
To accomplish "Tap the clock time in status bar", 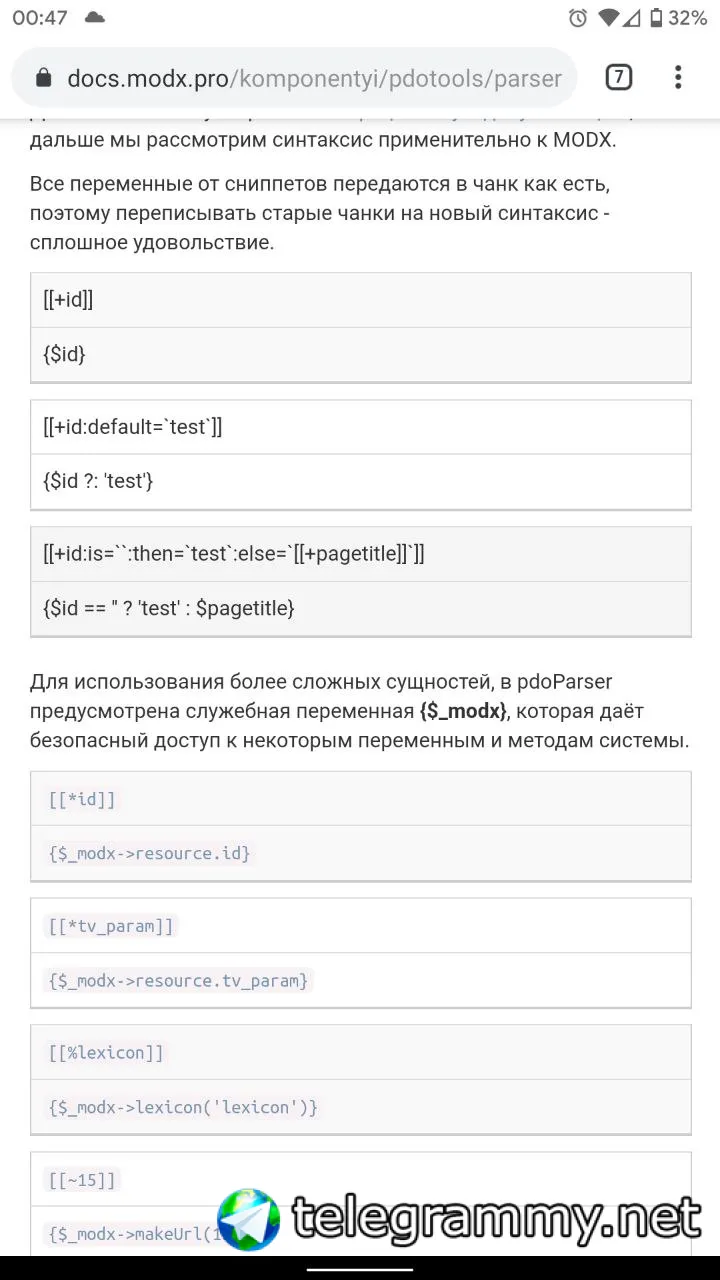I will click(x=40, y=18).
